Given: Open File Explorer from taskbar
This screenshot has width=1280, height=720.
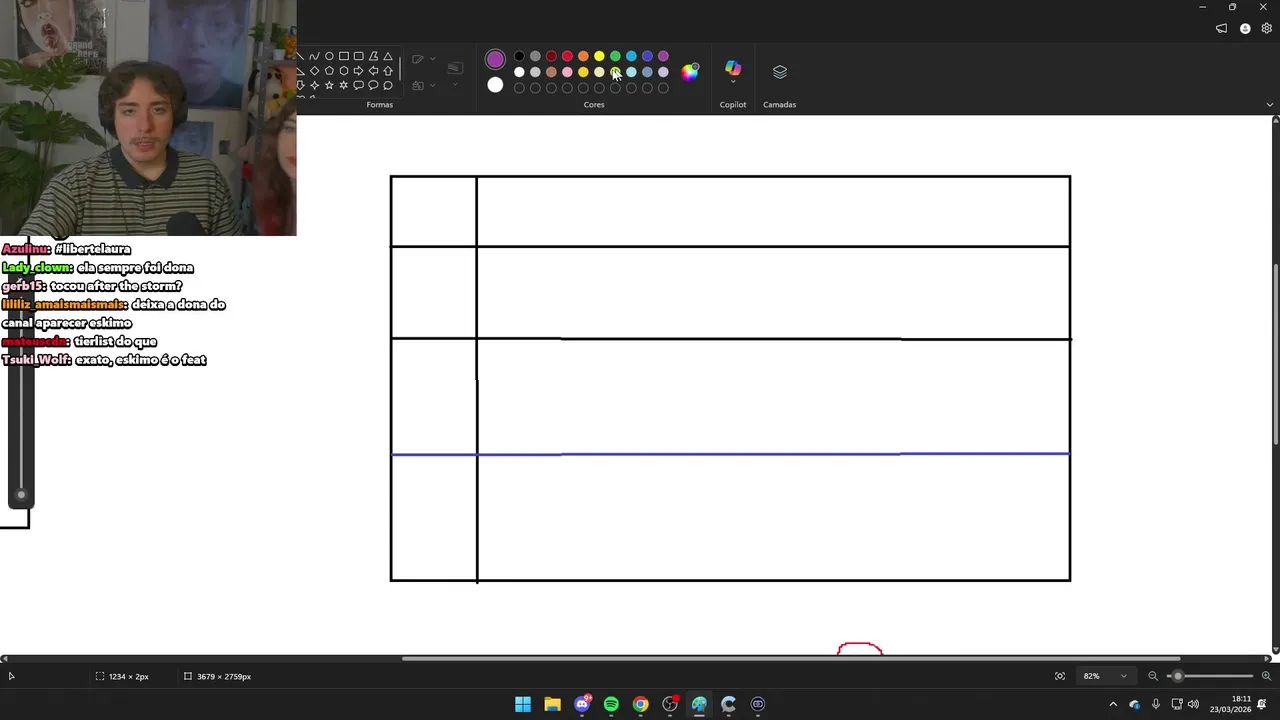Looking at the screenshot, I should (552, 704).
